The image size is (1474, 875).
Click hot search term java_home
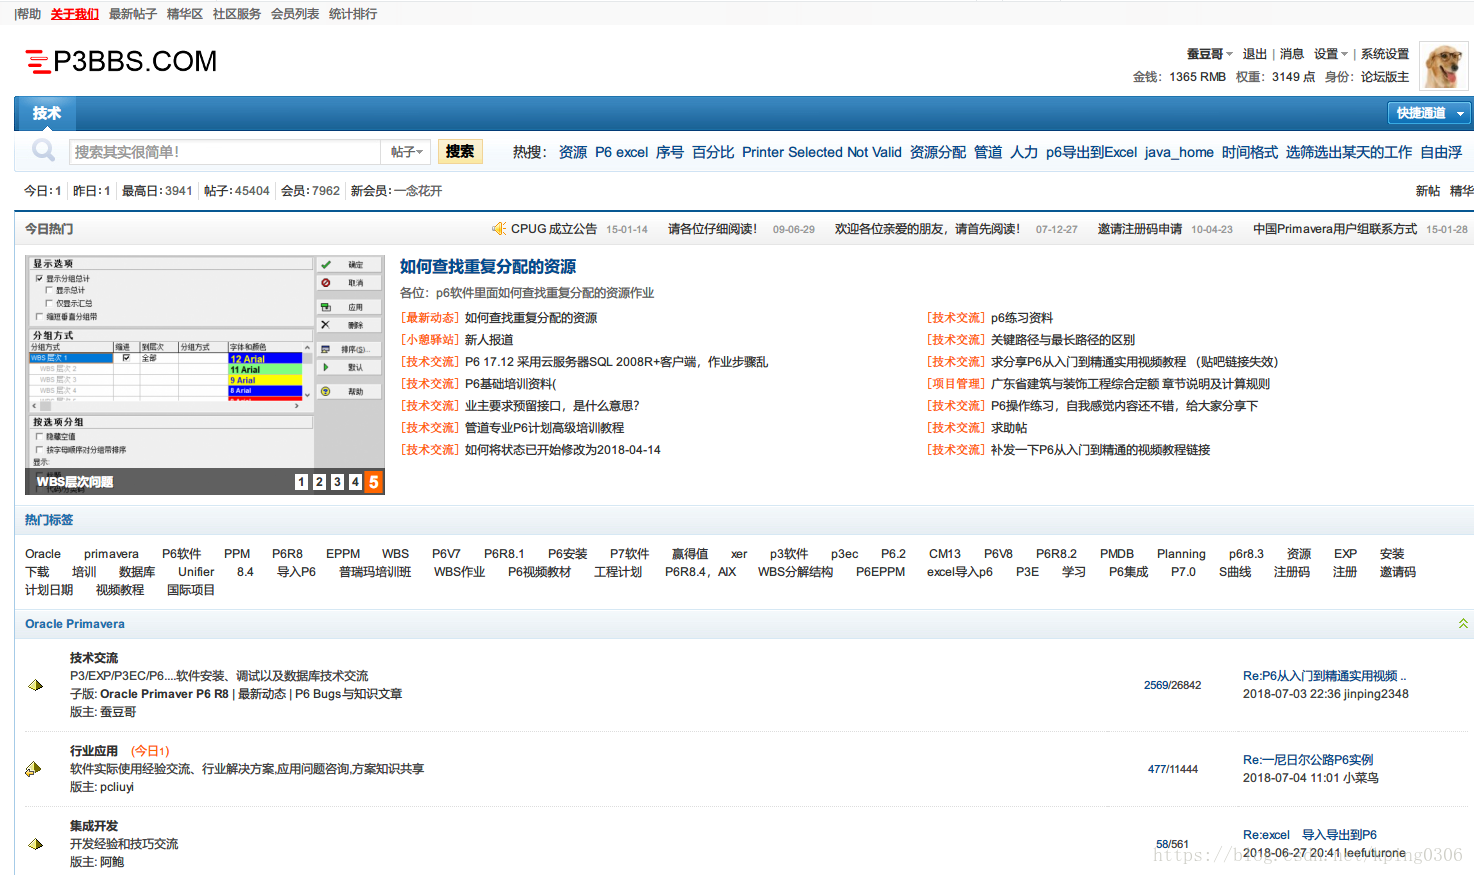click(1179, 152)
